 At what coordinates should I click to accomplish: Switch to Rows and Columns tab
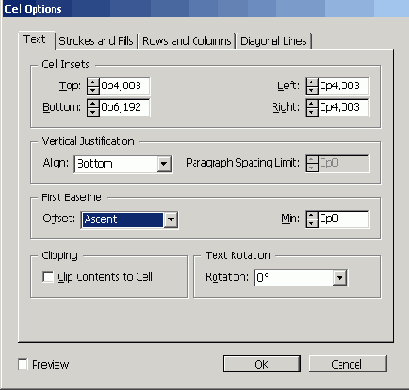187,41
